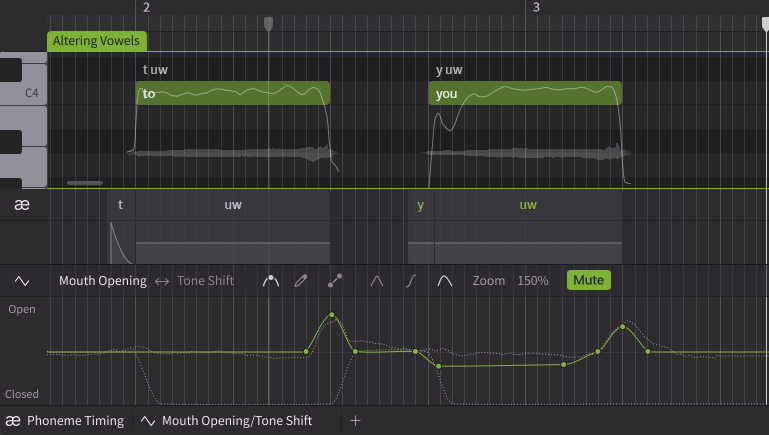Click the playhead marker in the ruler

268,24
